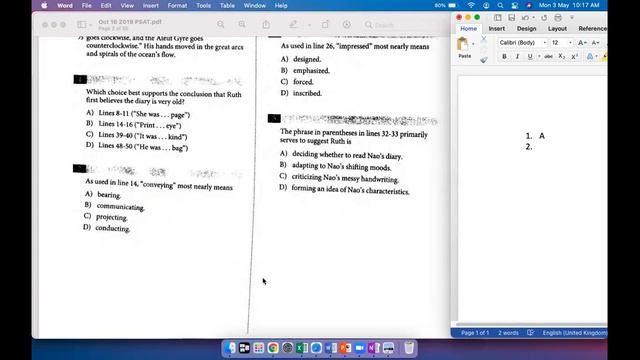Click the Paste clipboard icon in Word

tap(463, 44)
